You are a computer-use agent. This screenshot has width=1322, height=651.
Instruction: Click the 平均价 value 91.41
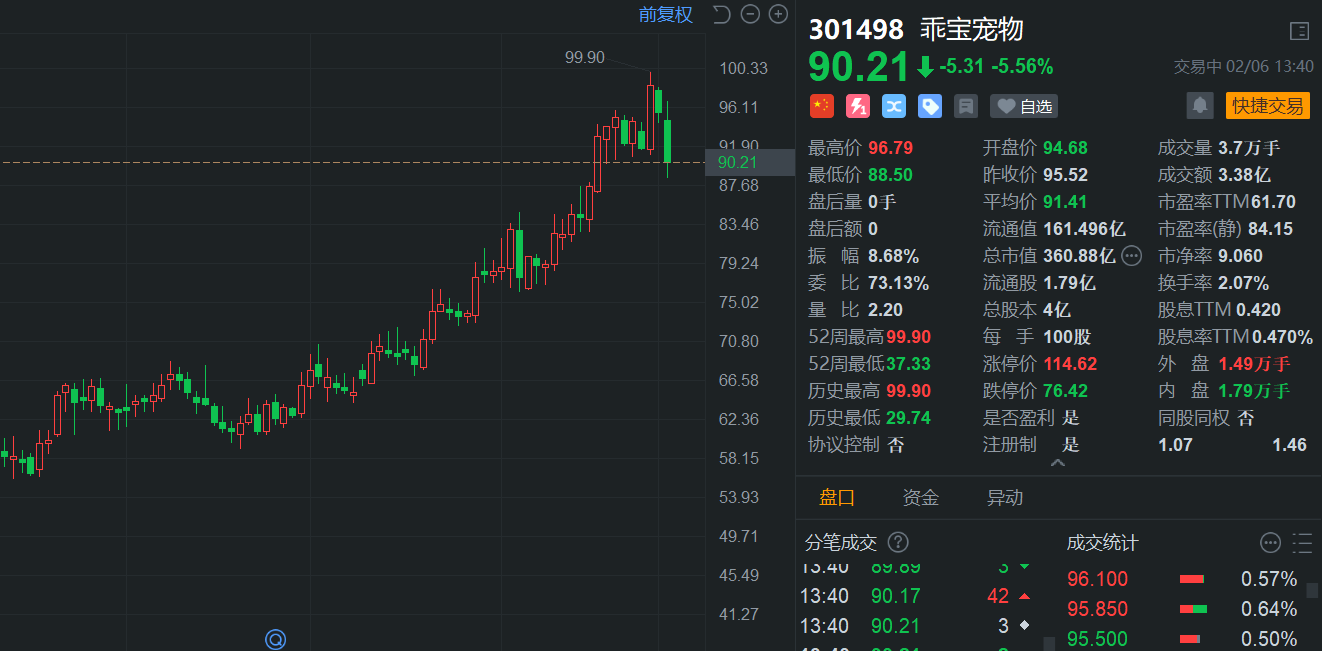(x=1065, y=202)
